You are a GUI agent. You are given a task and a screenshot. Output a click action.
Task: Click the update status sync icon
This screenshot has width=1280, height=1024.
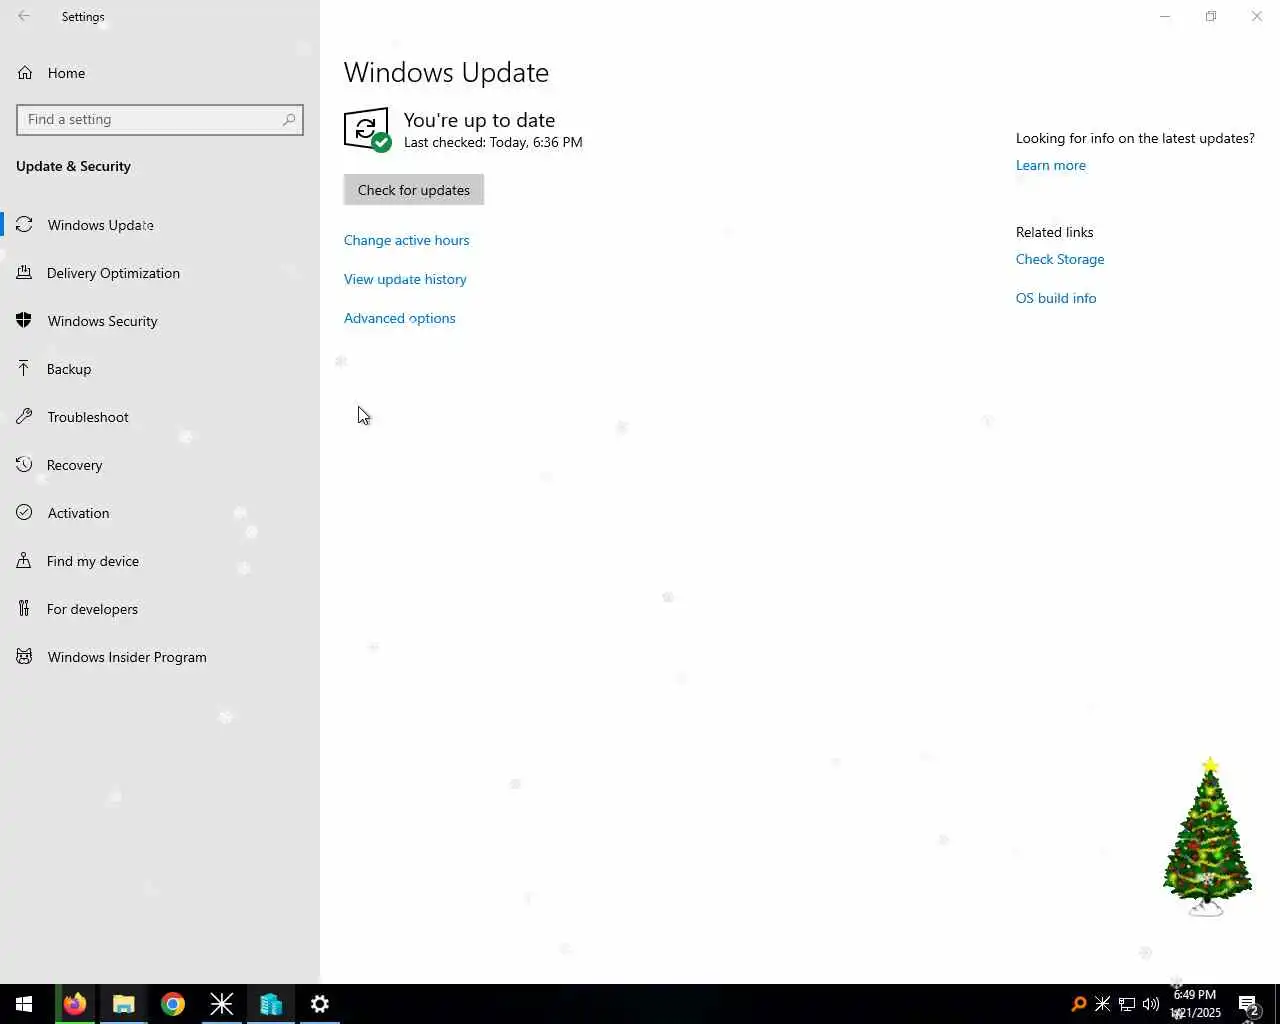coord(367,130)
